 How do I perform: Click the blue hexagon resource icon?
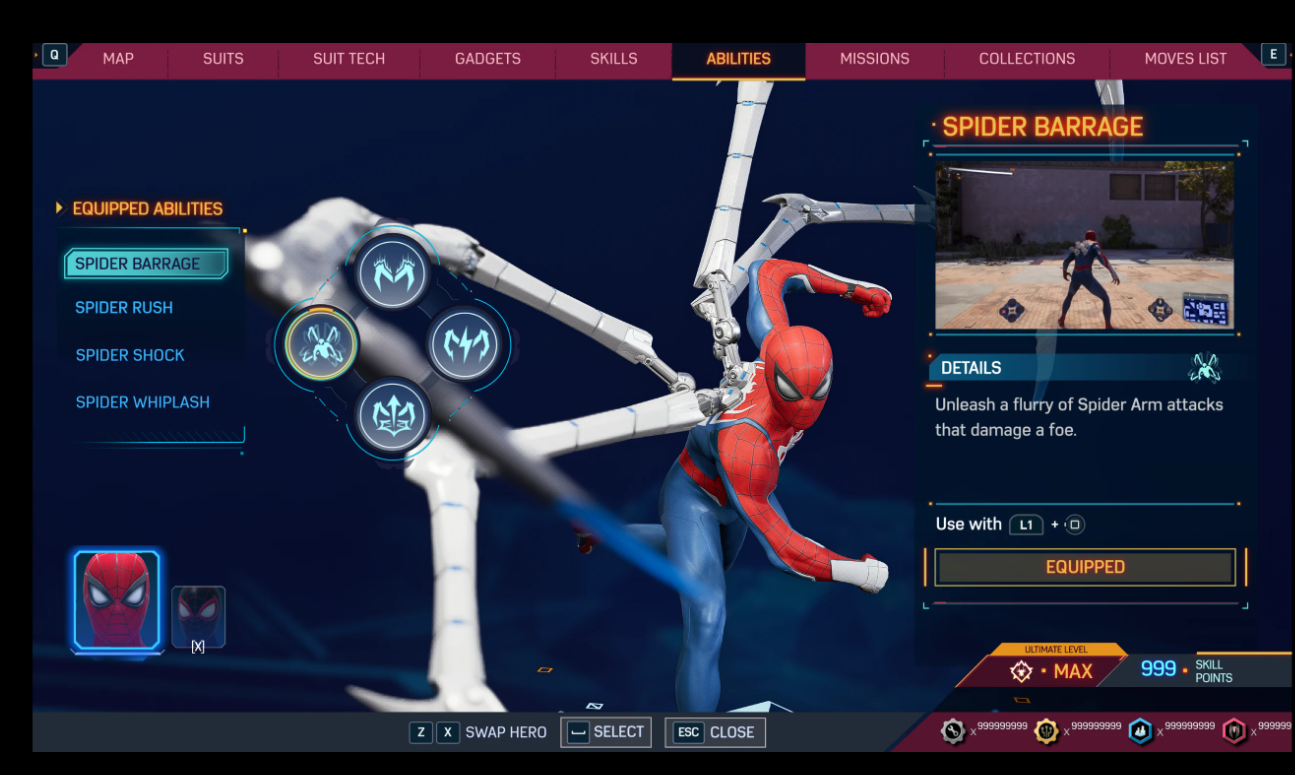click(x=1141, y=731)
